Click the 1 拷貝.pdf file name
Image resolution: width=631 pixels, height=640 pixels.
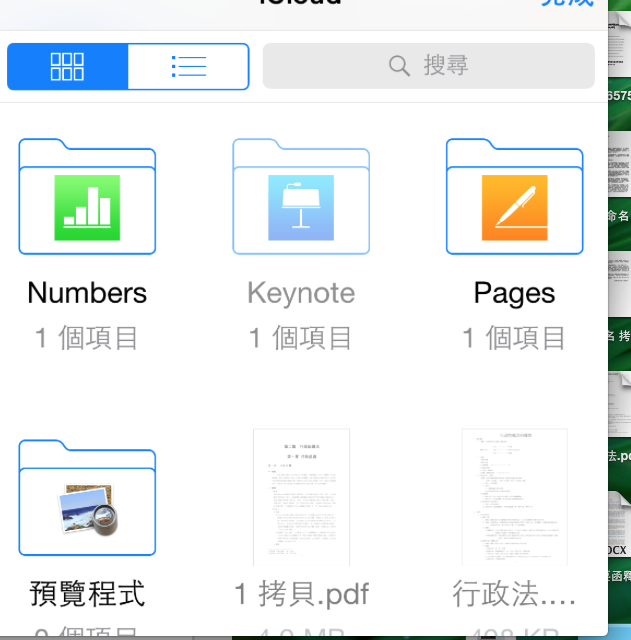coord(302,594)
